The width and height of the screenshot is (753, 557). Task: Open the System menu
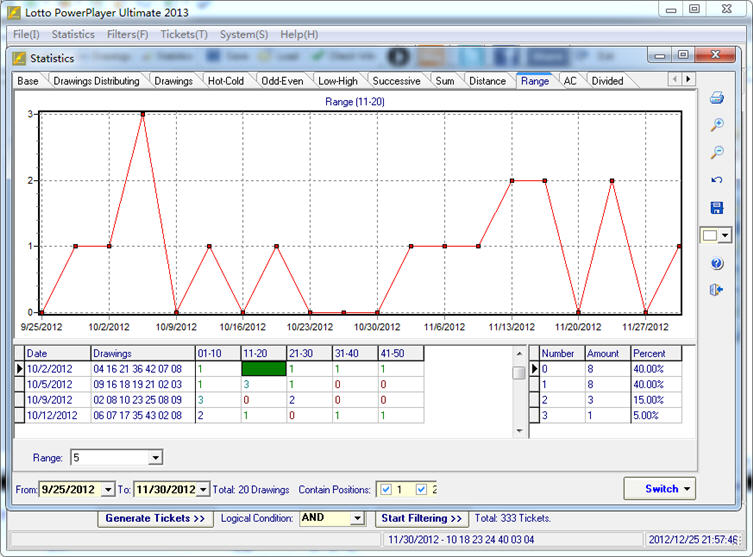[244, 35]
